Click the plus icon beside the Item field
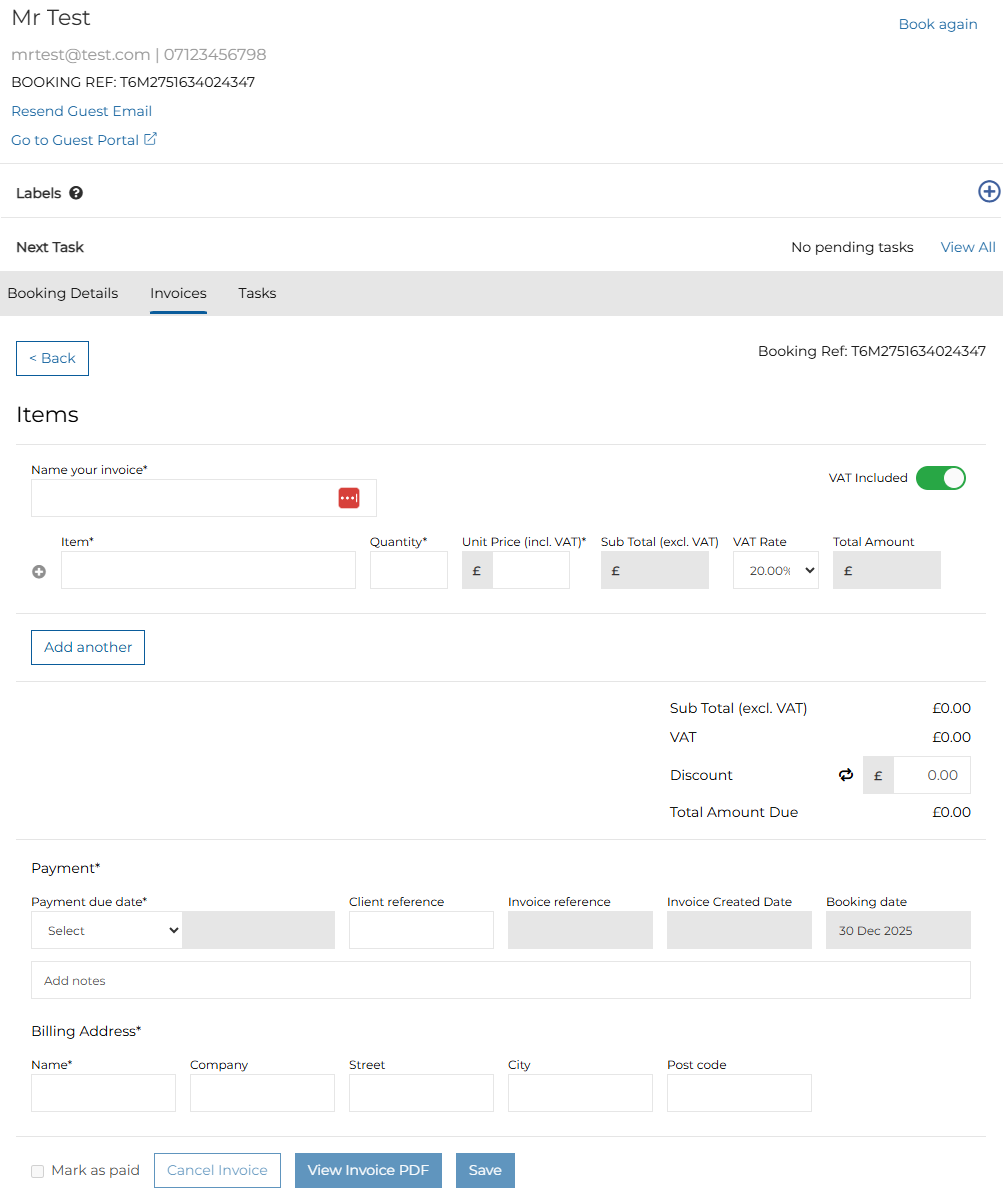 pyautogui.click(x=39, y=572)
